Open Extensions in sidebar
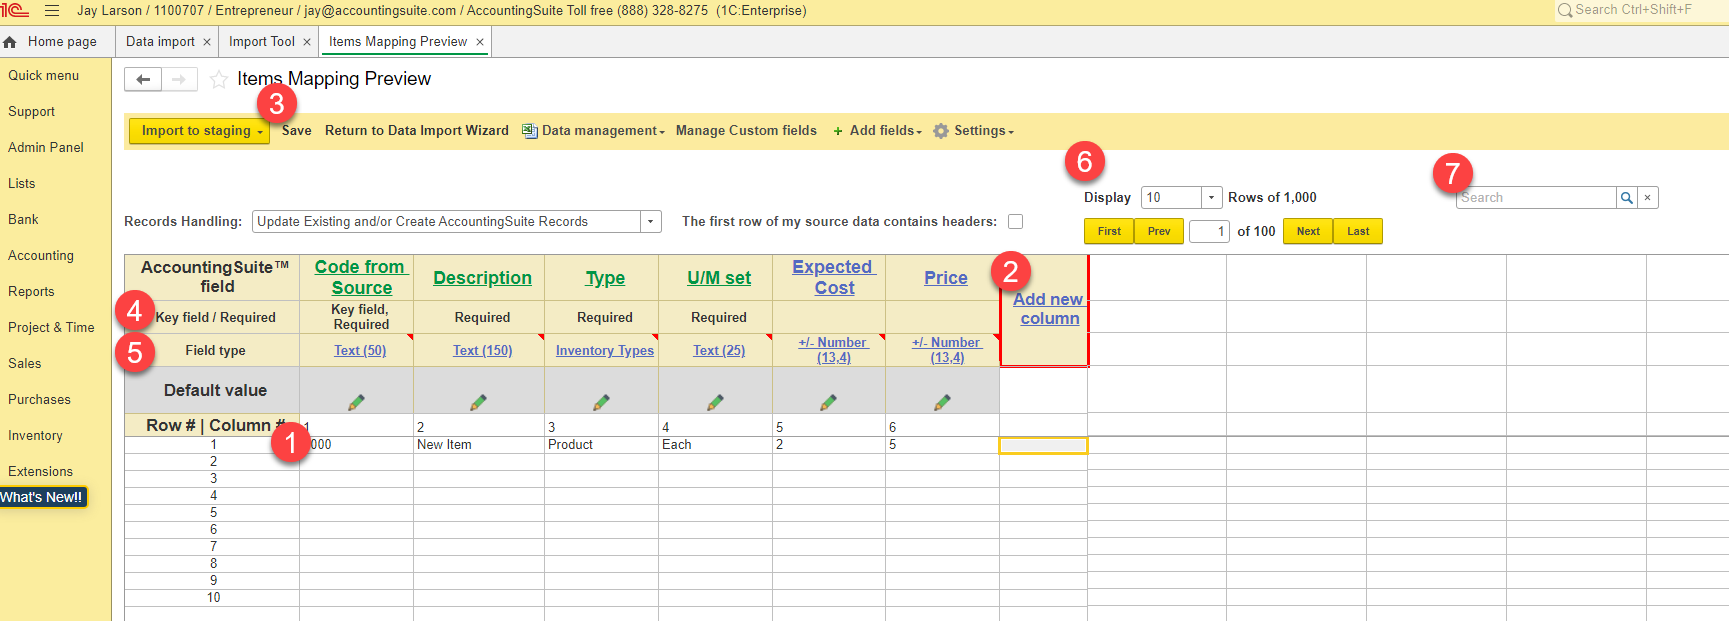 41,472
